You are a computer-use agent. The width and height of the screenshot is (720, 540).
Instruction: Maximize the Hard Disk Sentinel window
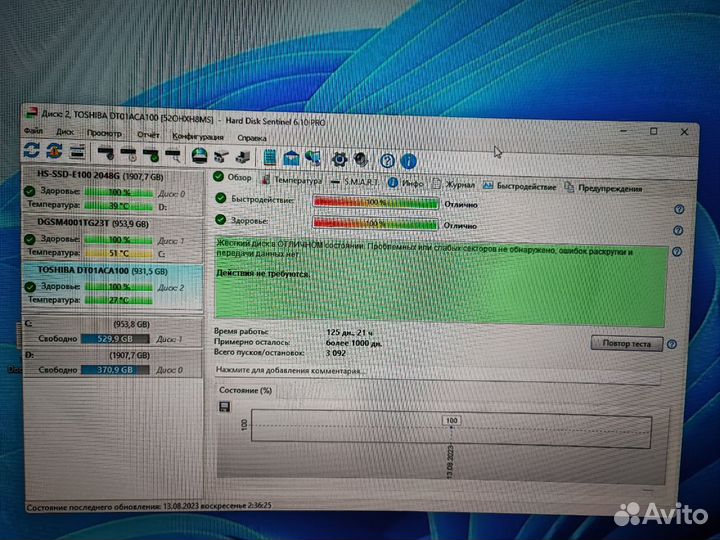pyautogui.click(x=654, y=131)
